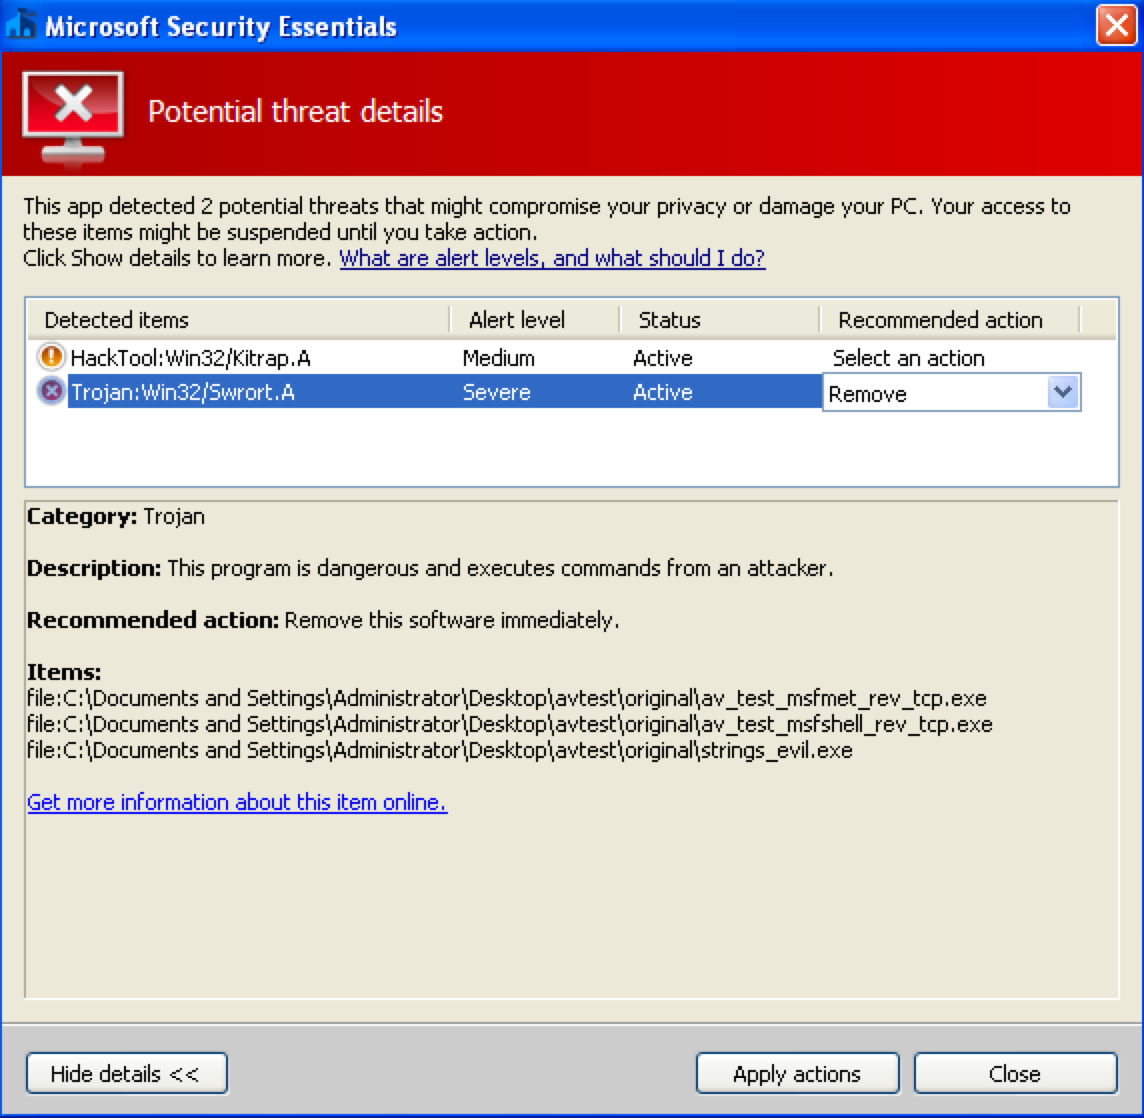Select the Trojan:Win32/Swrort.A threat row
The width and height of the screenshot is (1144, 1118).
point(182,393)
